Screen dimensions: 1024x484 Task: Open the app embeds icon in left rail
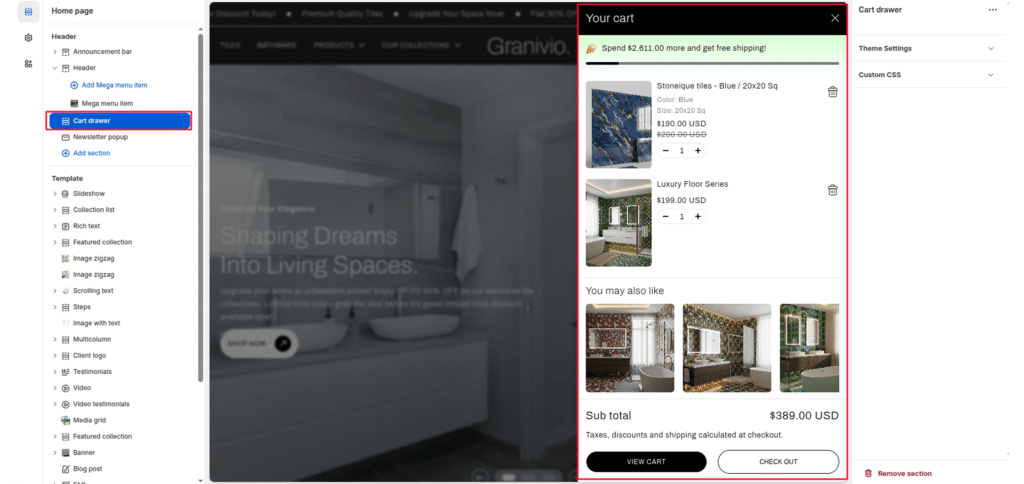[28, 63]
